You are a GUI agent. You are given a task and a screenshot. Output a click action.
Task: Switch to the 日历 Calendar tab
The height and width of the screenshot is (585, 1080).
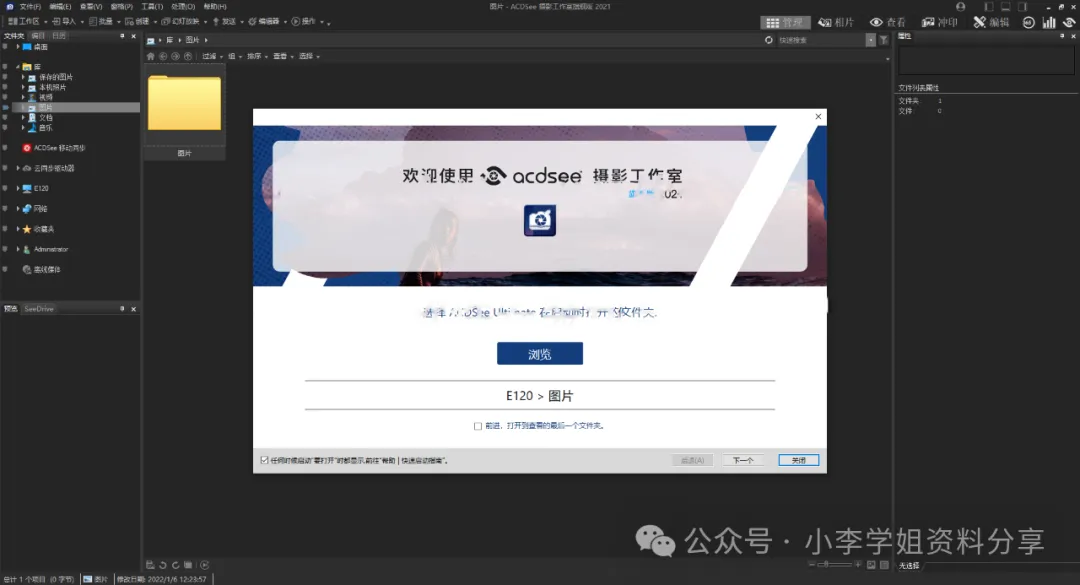click(59, 36)
